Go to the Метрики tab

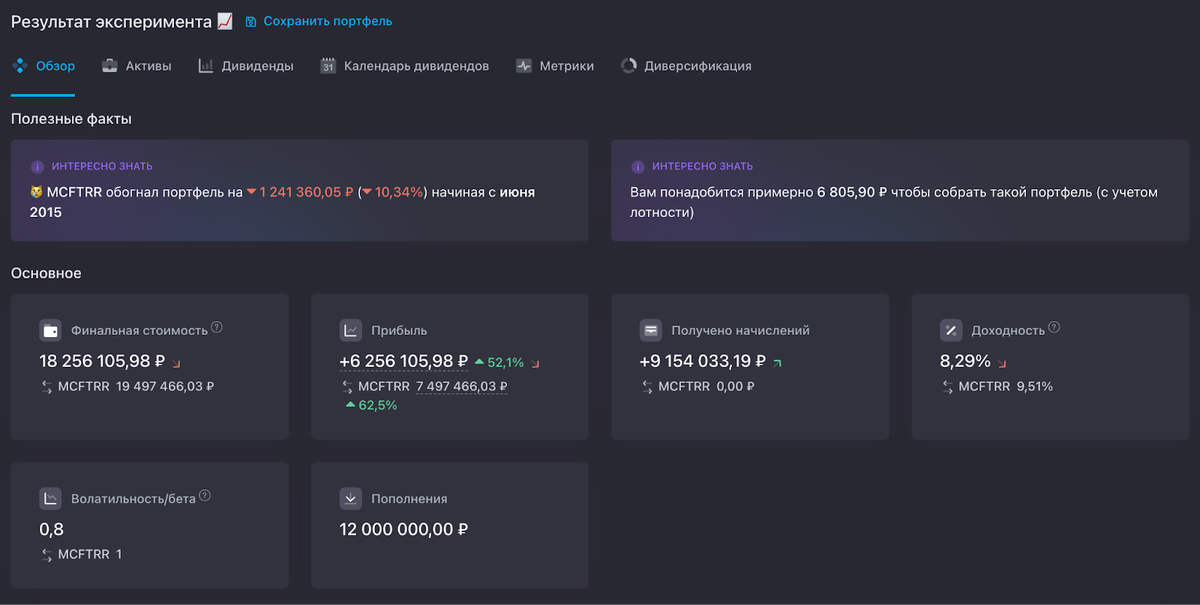tap(555, 66)
